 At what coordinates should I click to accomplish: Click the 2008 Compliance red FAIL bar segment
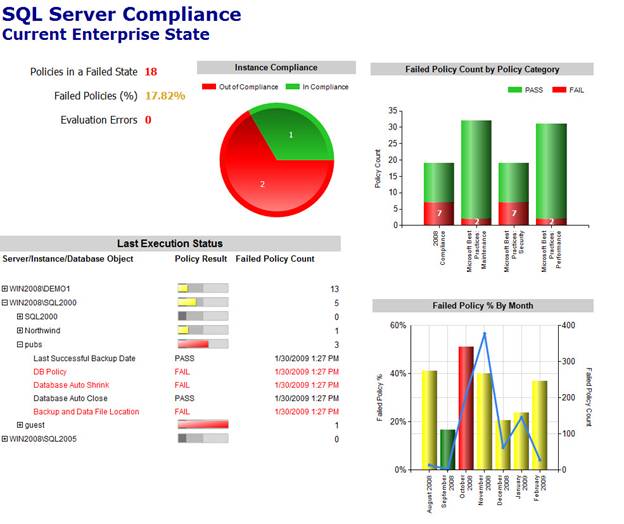tap(439, 214)
